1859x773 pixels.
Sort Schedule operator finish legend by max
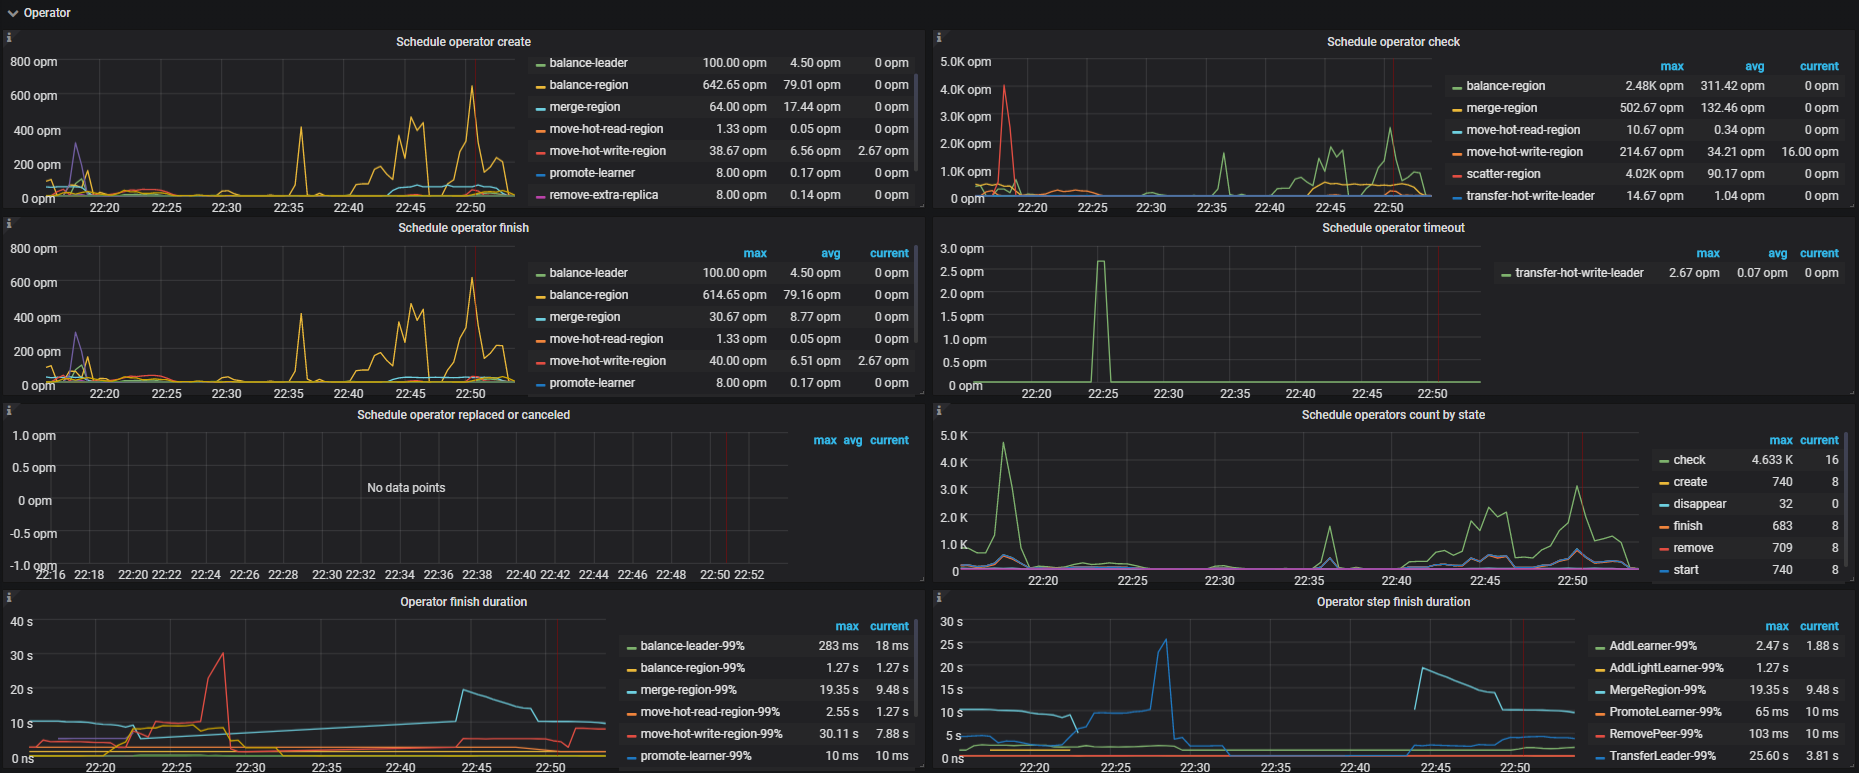pyautogui.click(x=755, y=253)
